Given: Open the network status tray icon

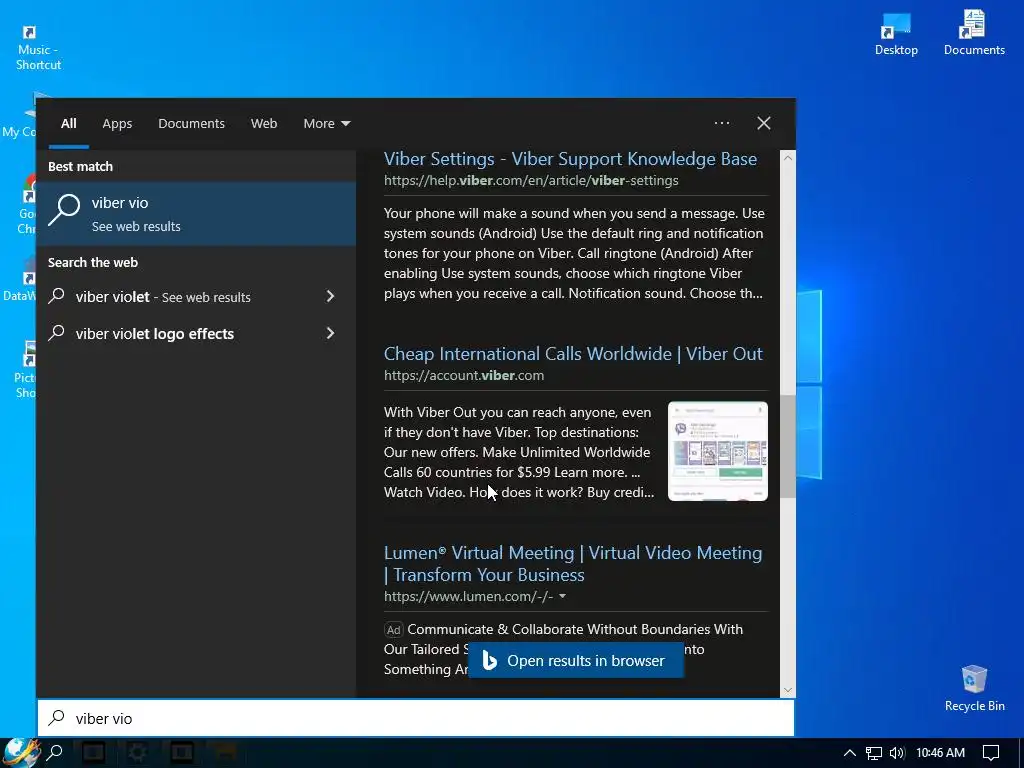Looking at the screenshot, I should 874,753.
